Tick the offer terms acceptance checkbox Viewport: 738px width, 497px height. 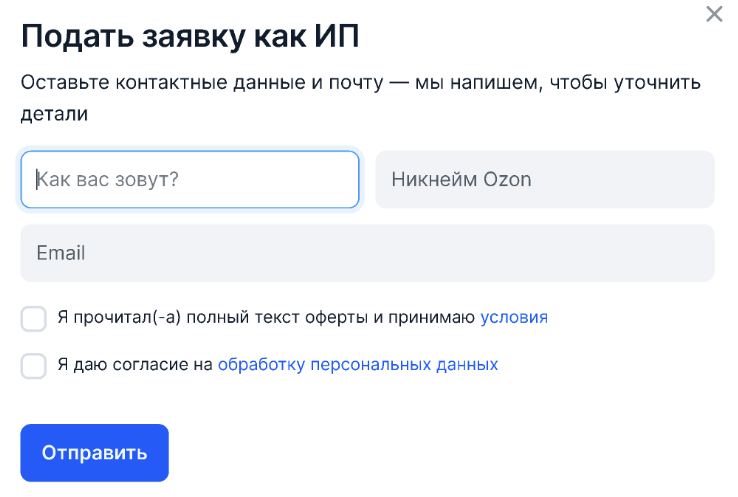coord(34,319)
